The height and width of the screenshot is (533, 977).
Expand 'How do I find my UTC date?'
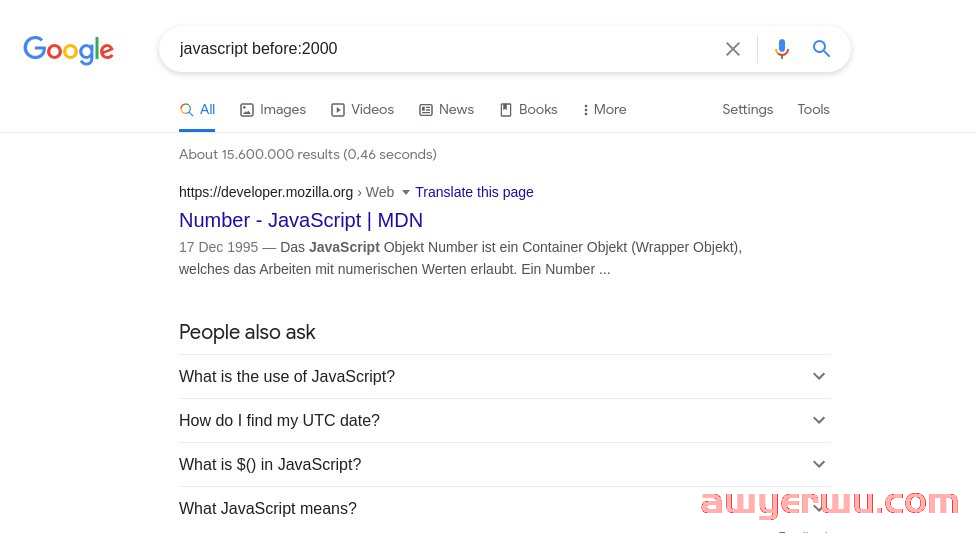(505, 421)
